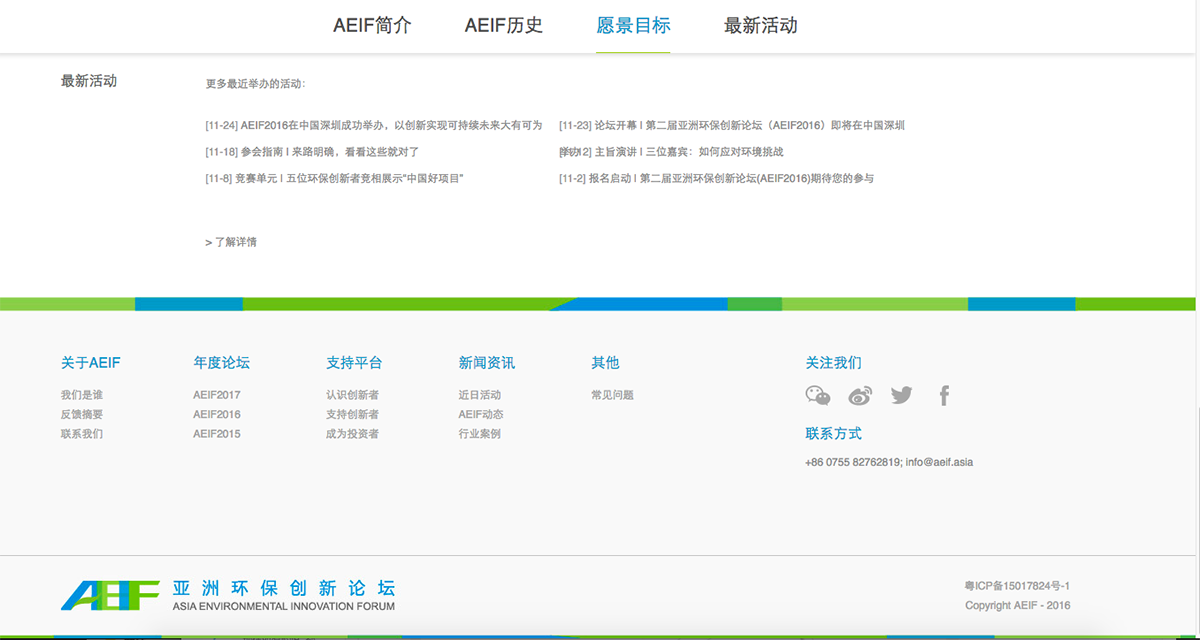Select the highlighted 愿景目标 tab
The image size is (1200, 640).
point(632,24)
